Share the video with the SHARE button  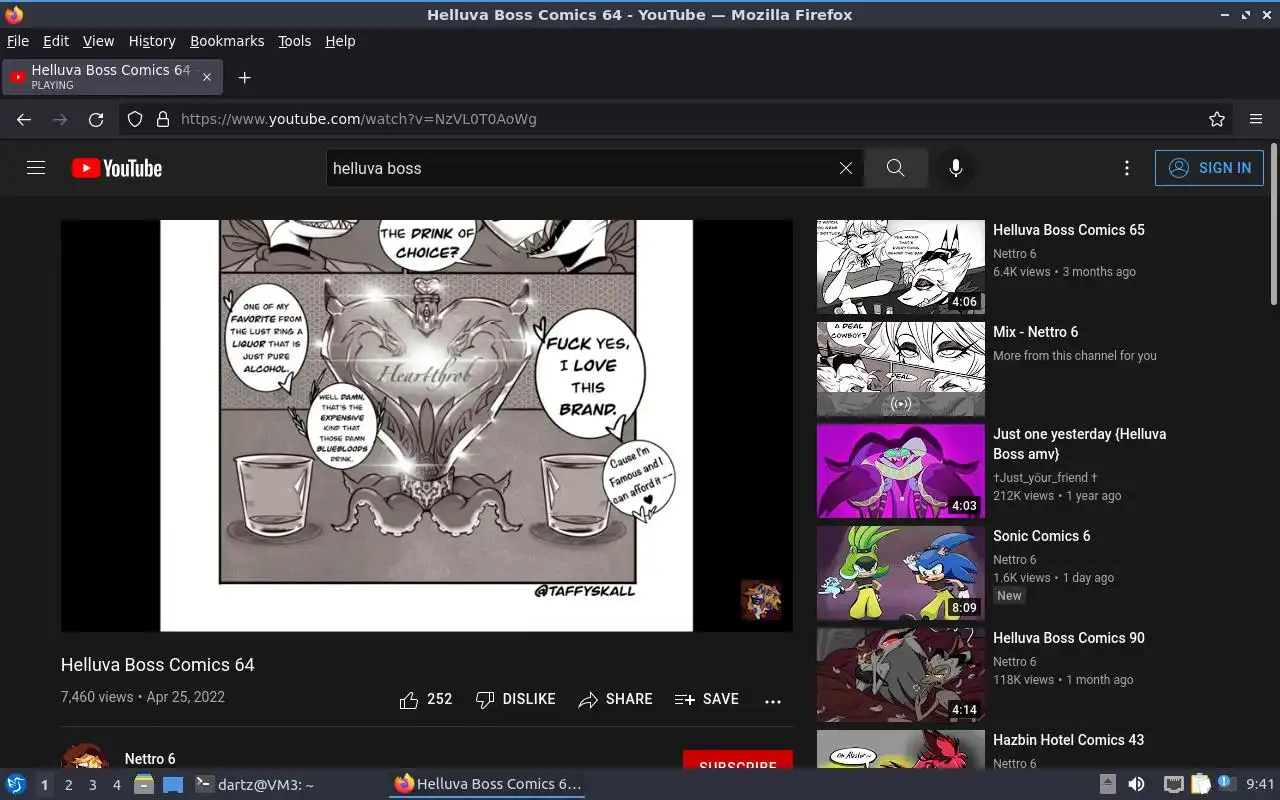[615, 700]
